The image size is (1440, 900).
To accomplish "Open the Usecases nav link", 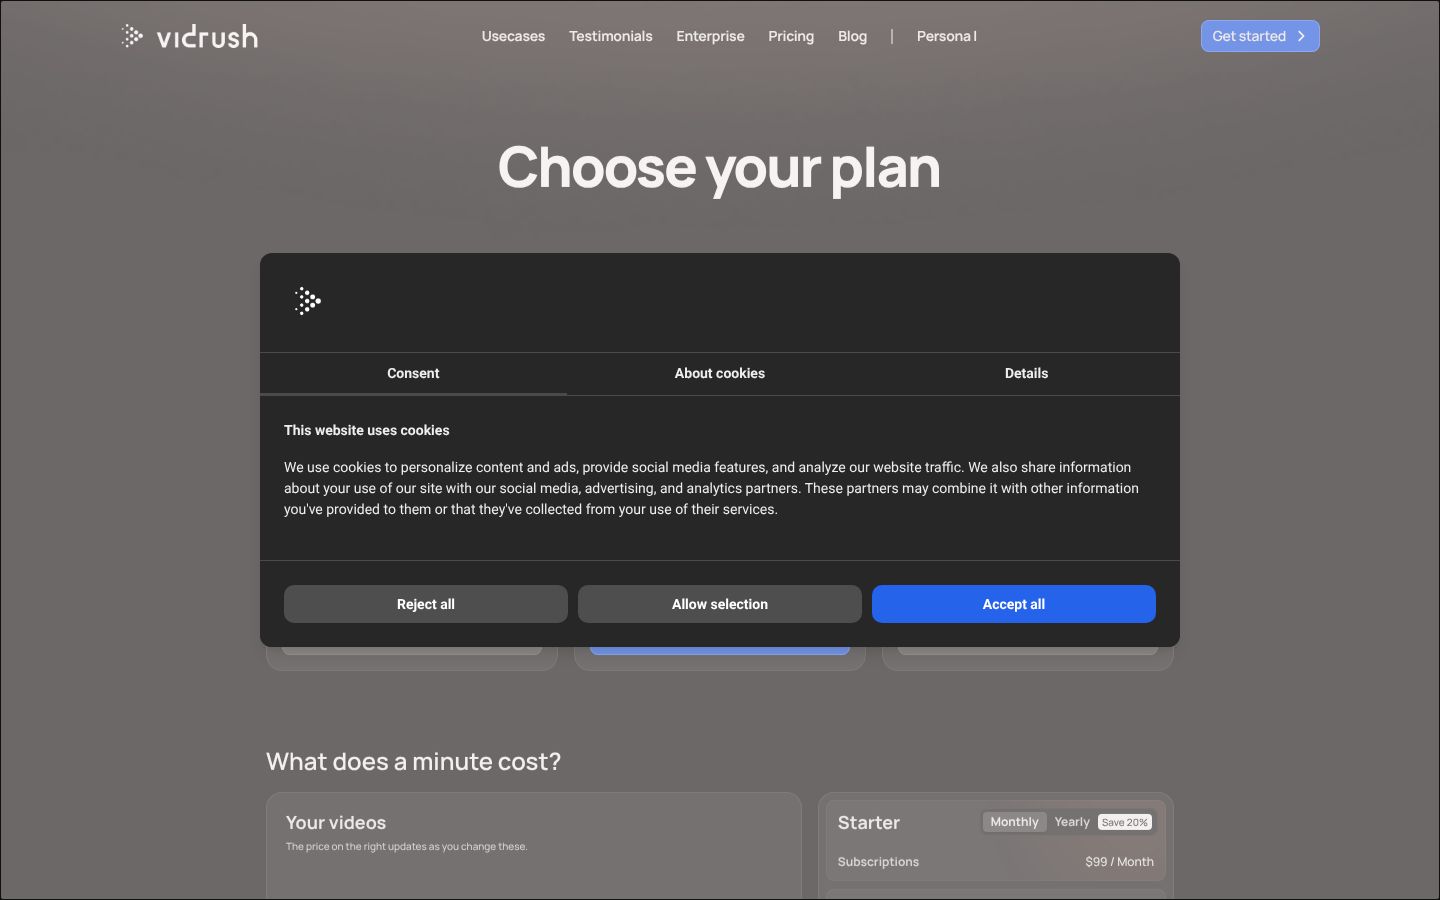I will (513, 36).
